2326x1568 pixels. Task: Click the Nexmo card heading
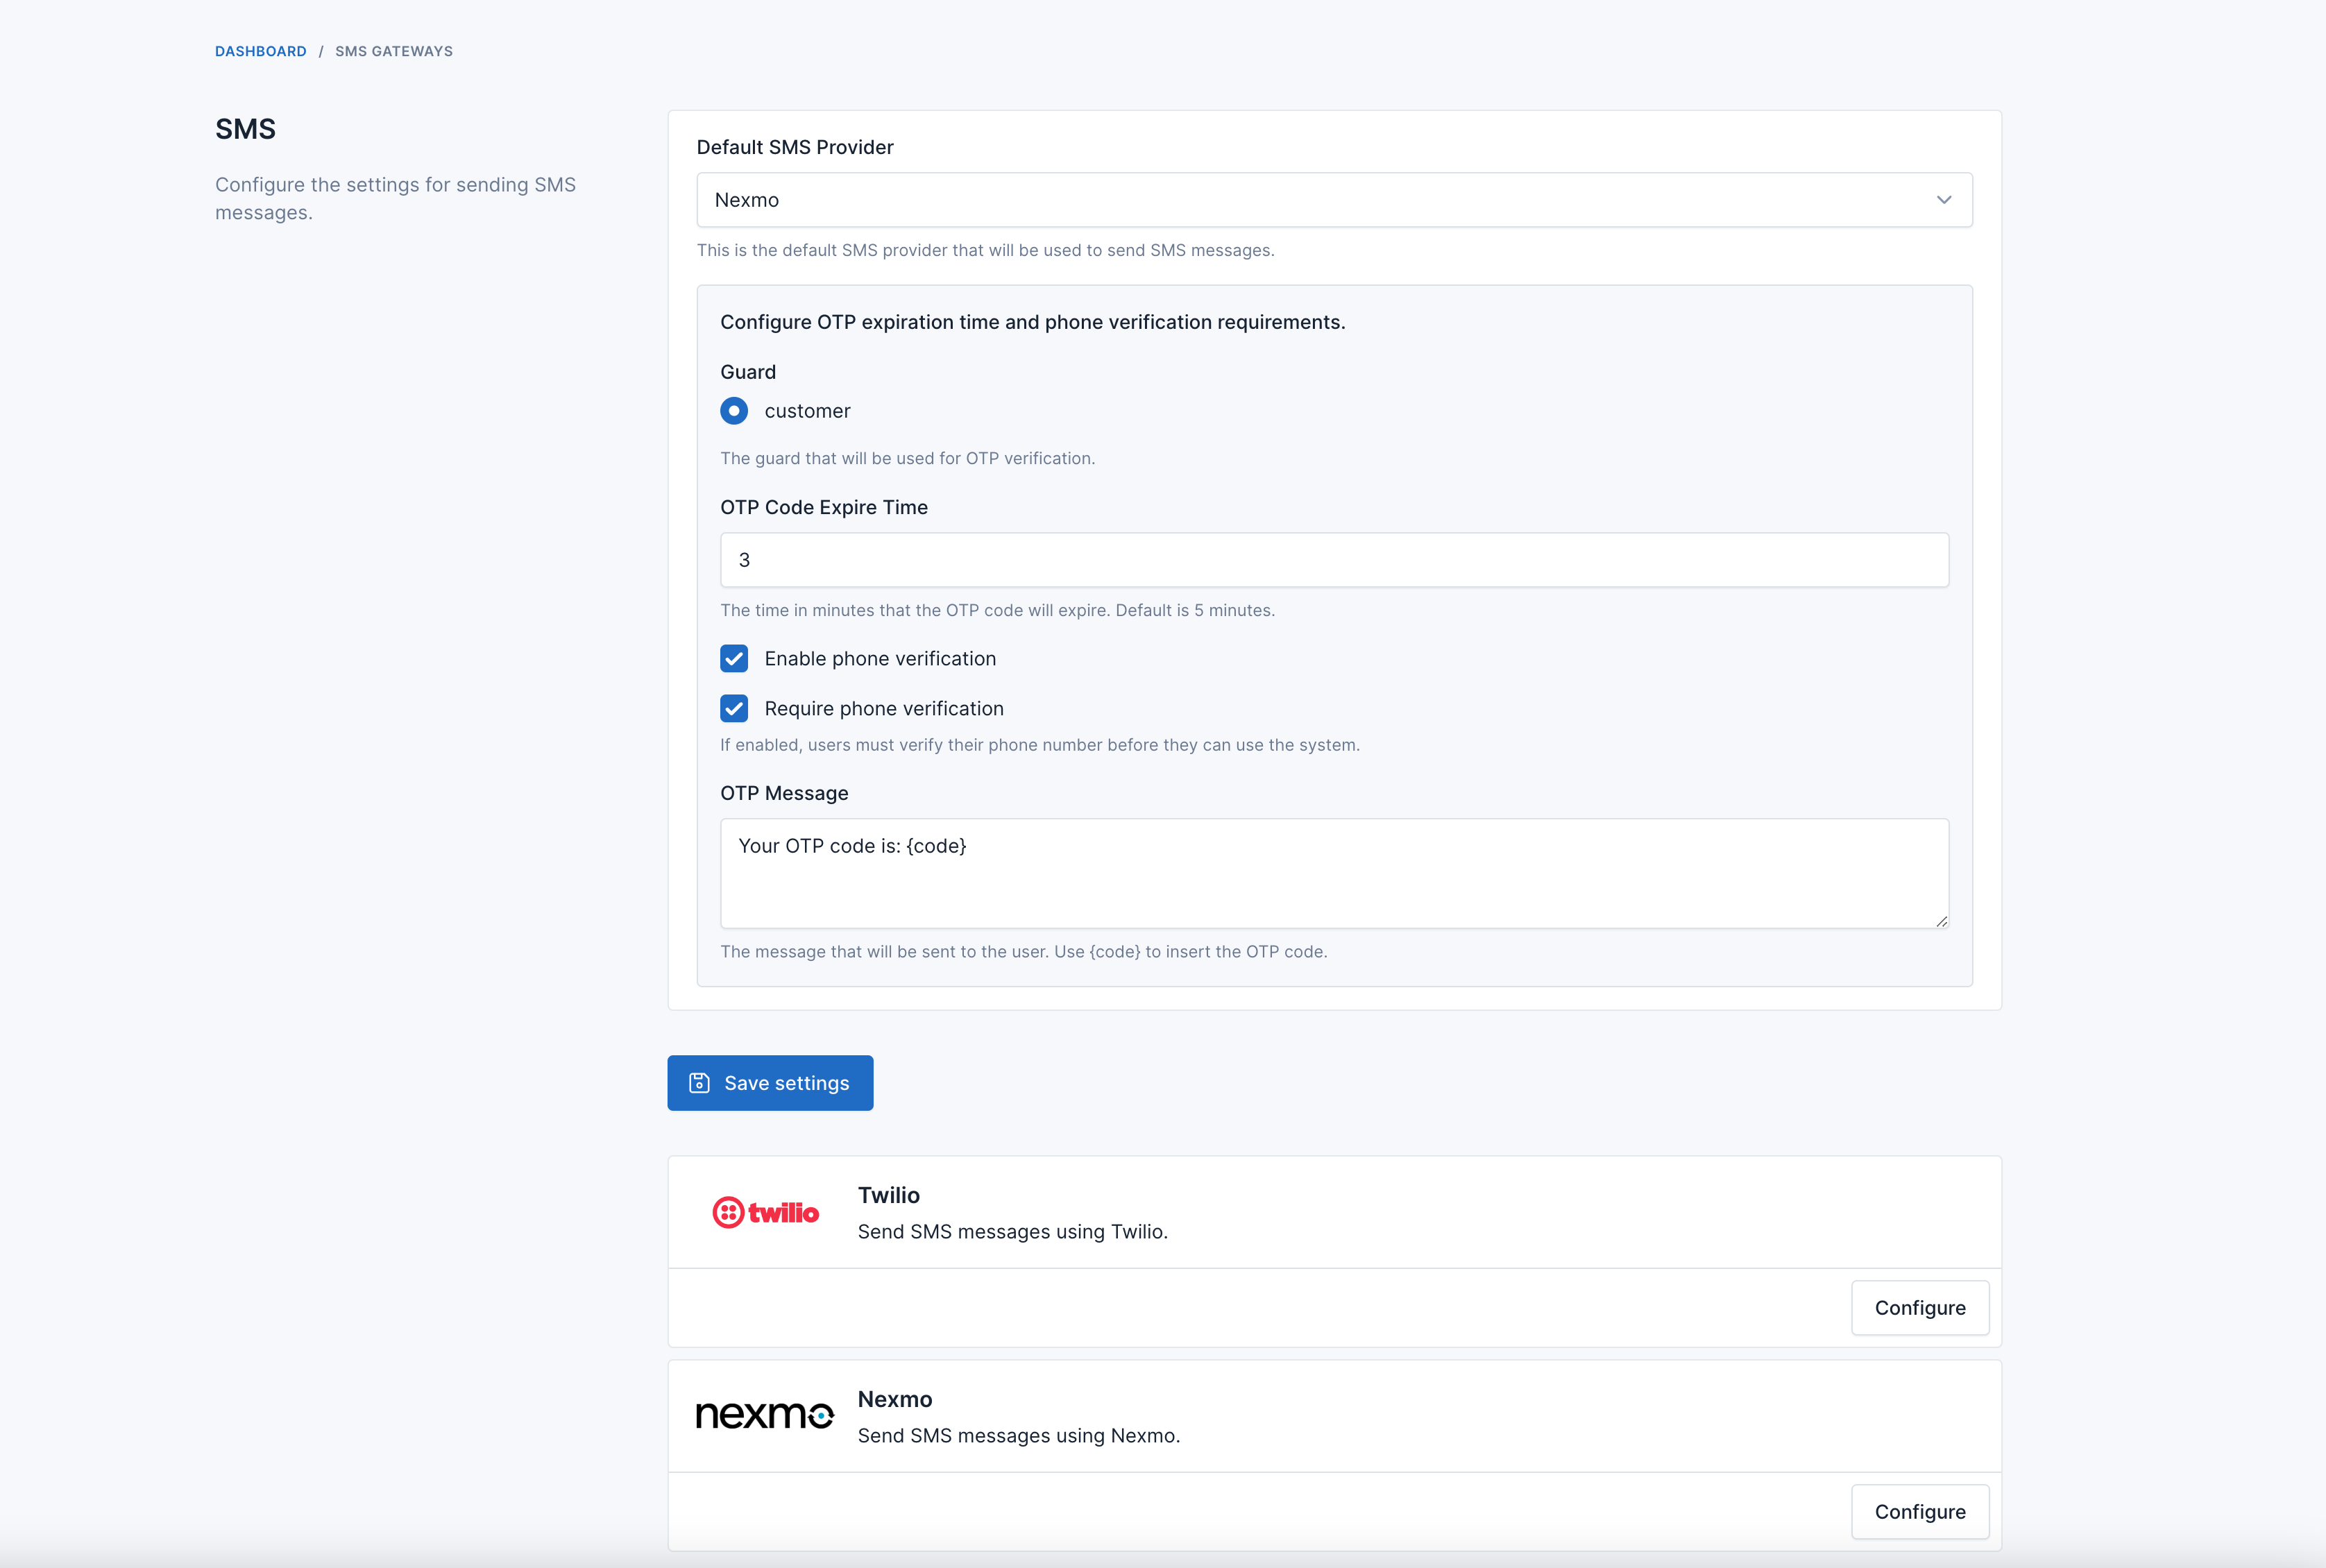(895, 1399)
